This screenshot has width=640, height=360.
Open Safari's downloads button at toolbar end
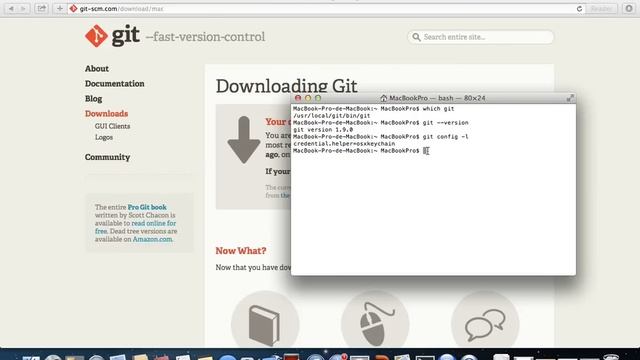tap(629, 9)
